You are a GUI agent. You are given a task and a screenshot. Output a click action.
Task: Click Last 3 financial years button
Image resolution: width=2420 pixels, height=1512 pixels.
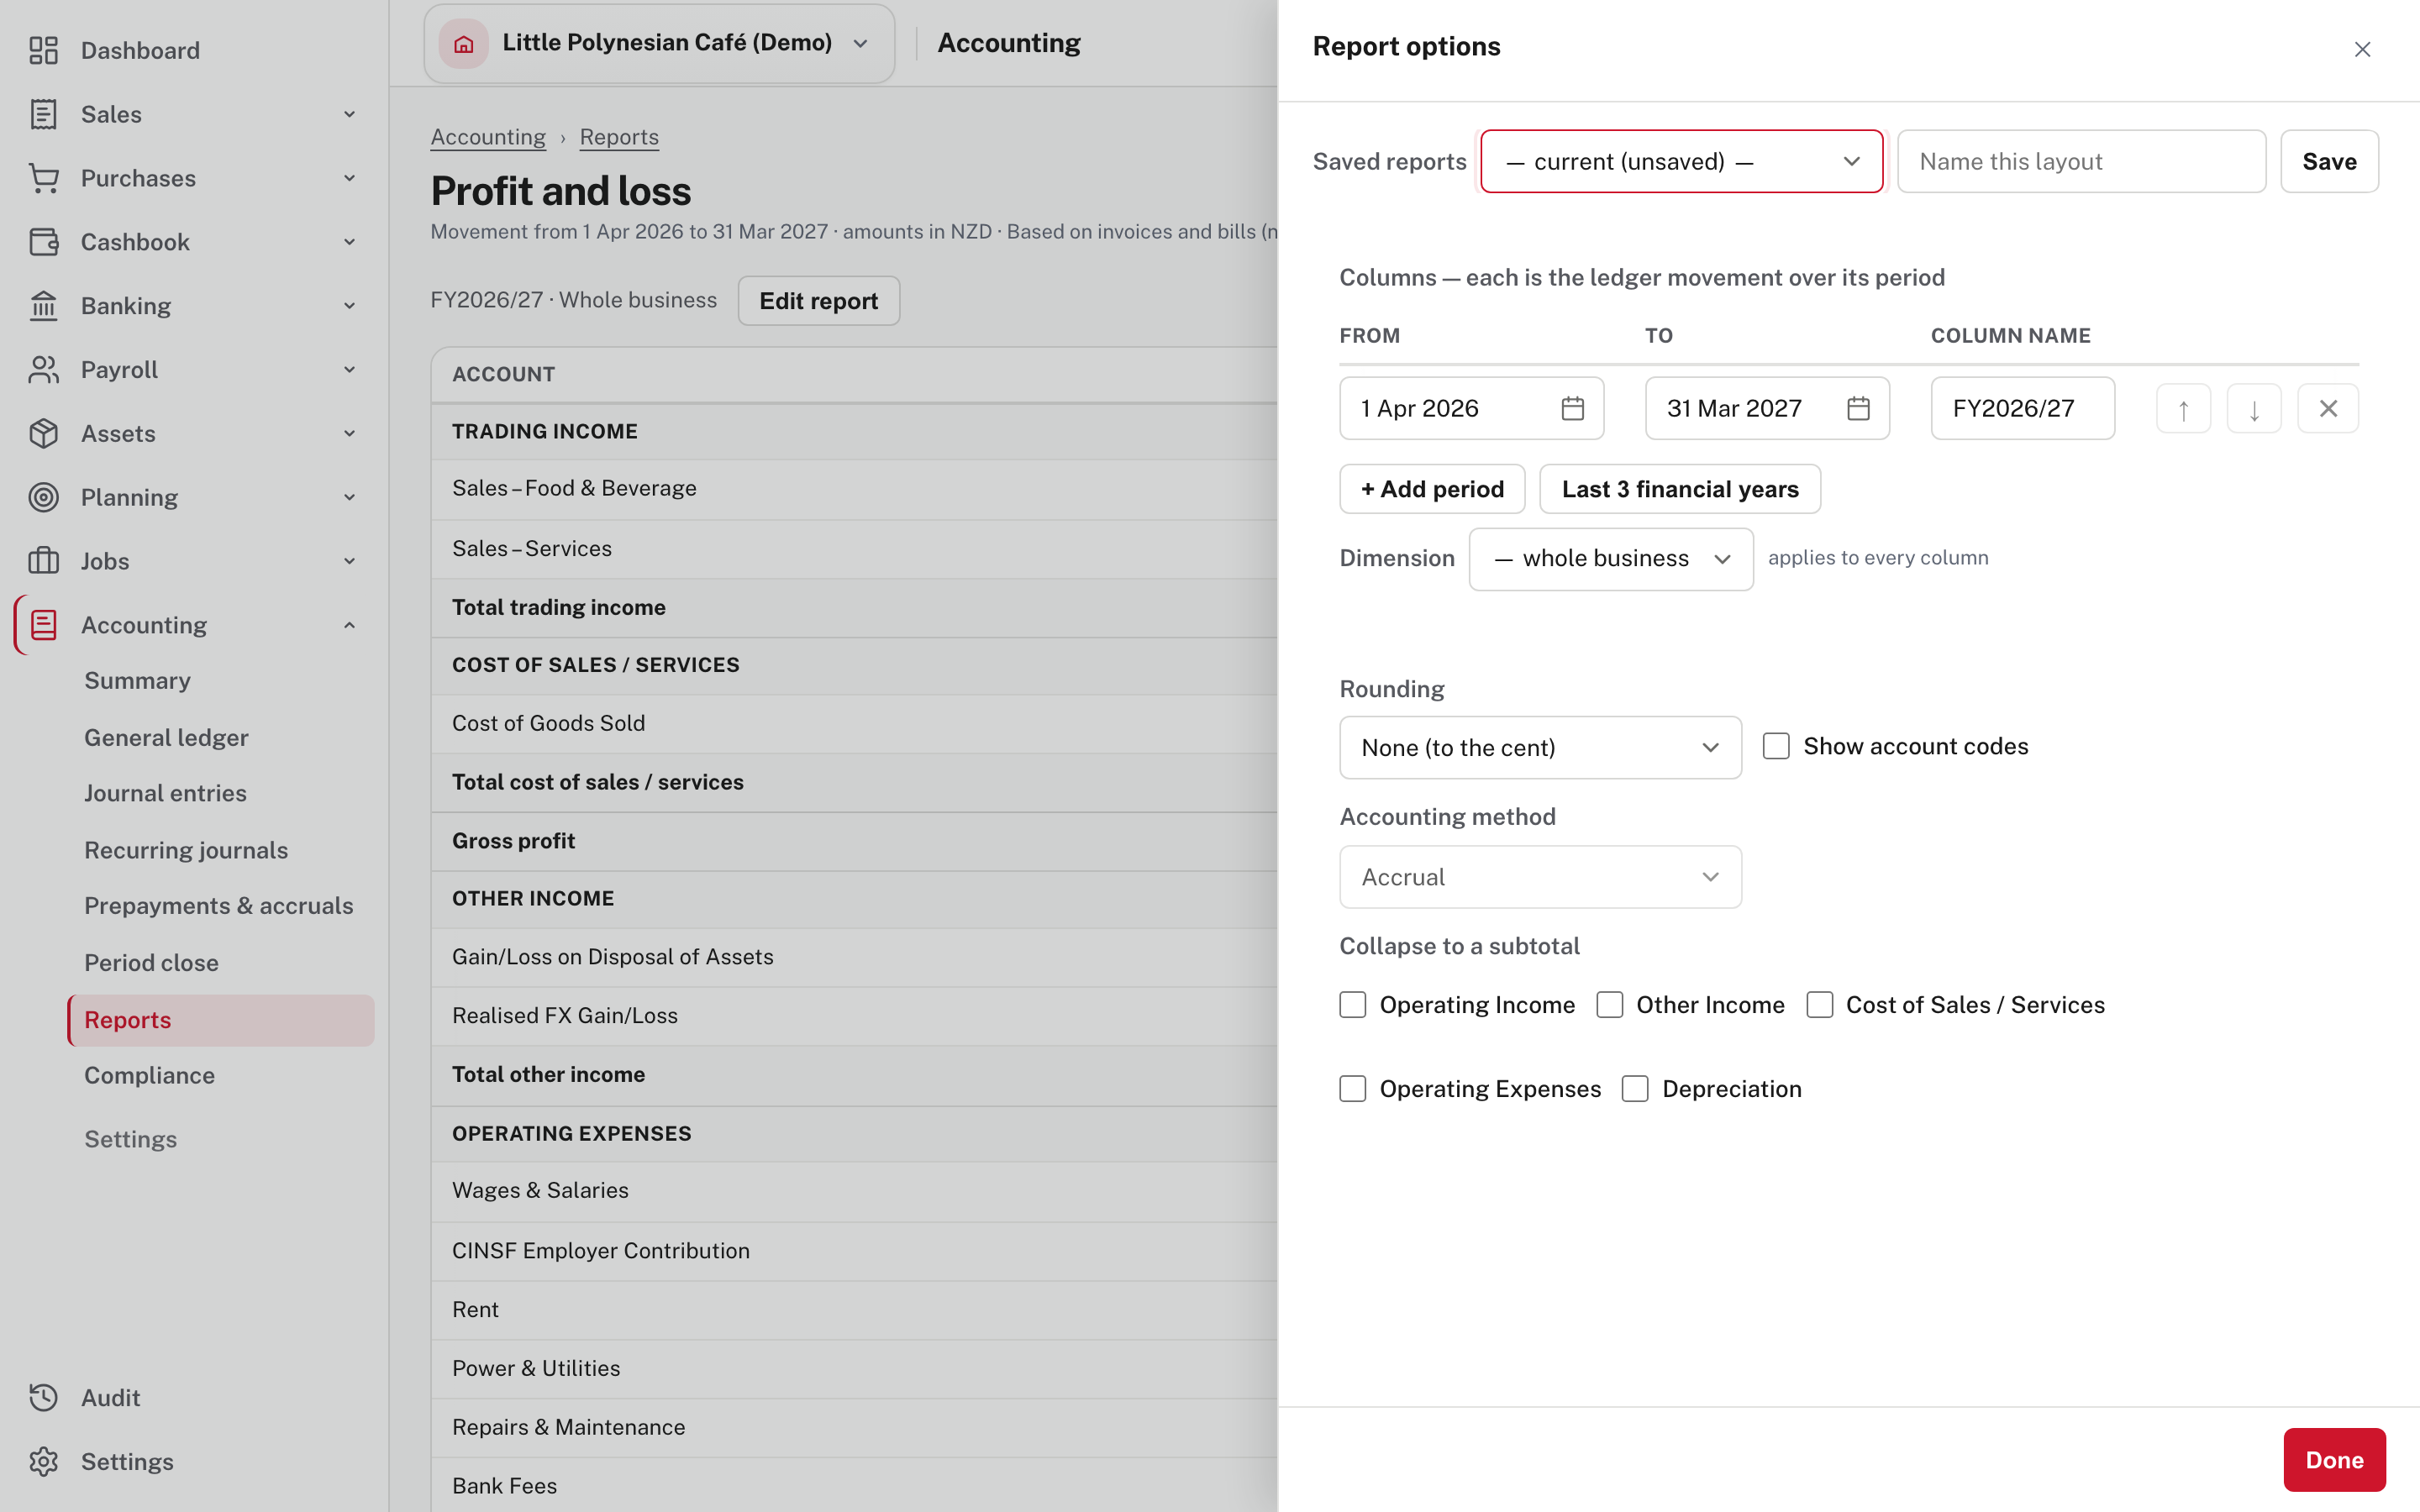click(1680, 489)
